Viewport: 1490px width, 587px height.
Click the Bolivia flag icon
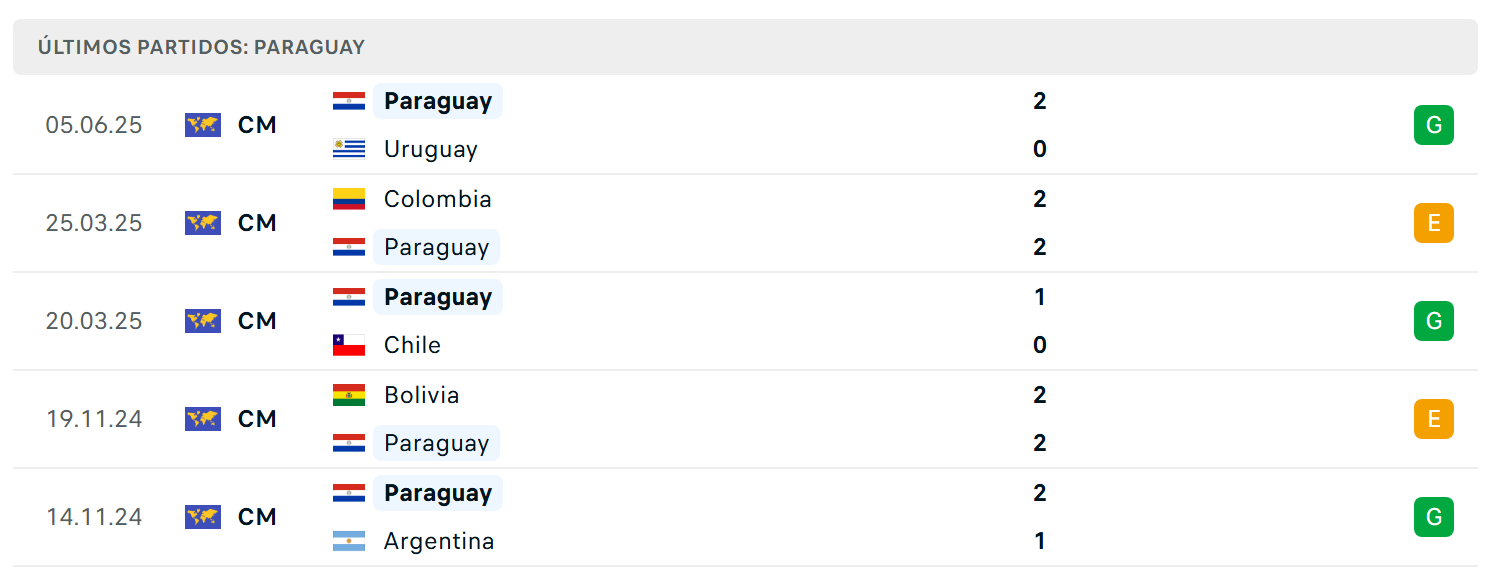tap(349, 395)
